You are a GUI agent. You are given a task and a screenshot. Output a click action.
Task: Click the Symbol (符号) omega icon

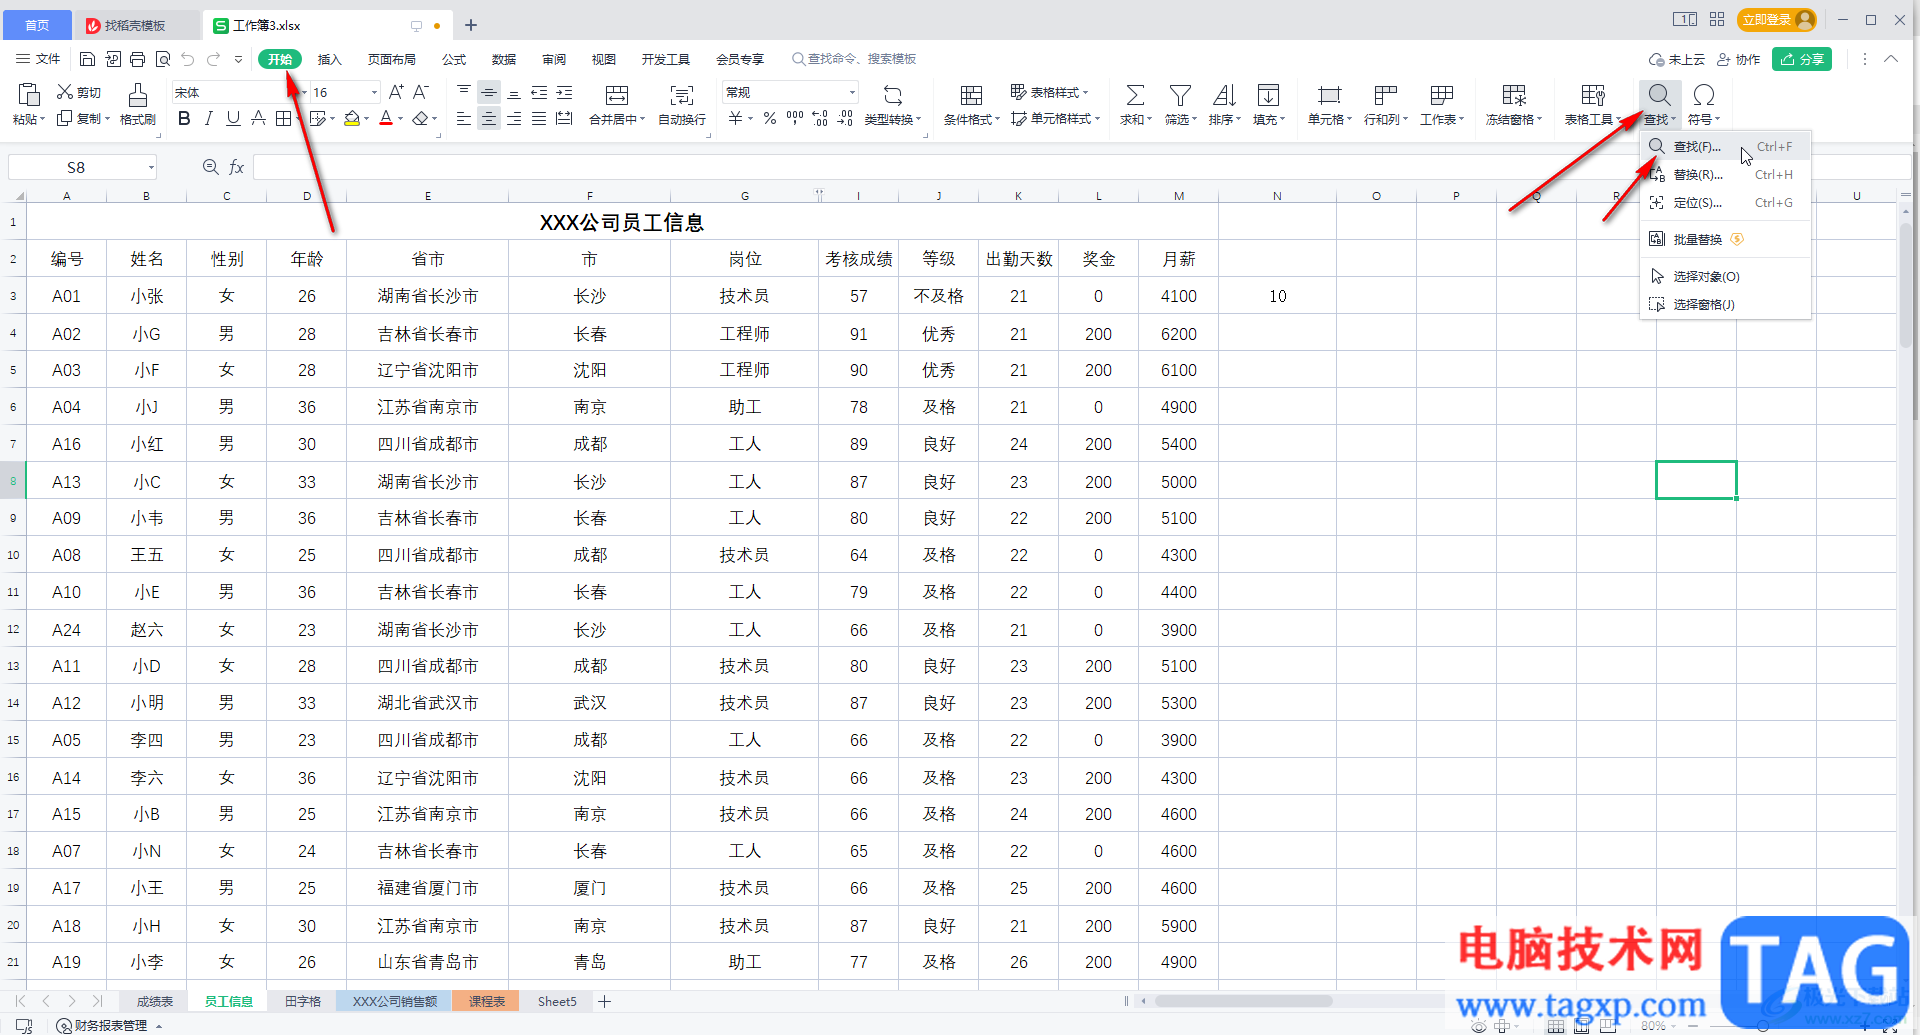[1704, 96]
